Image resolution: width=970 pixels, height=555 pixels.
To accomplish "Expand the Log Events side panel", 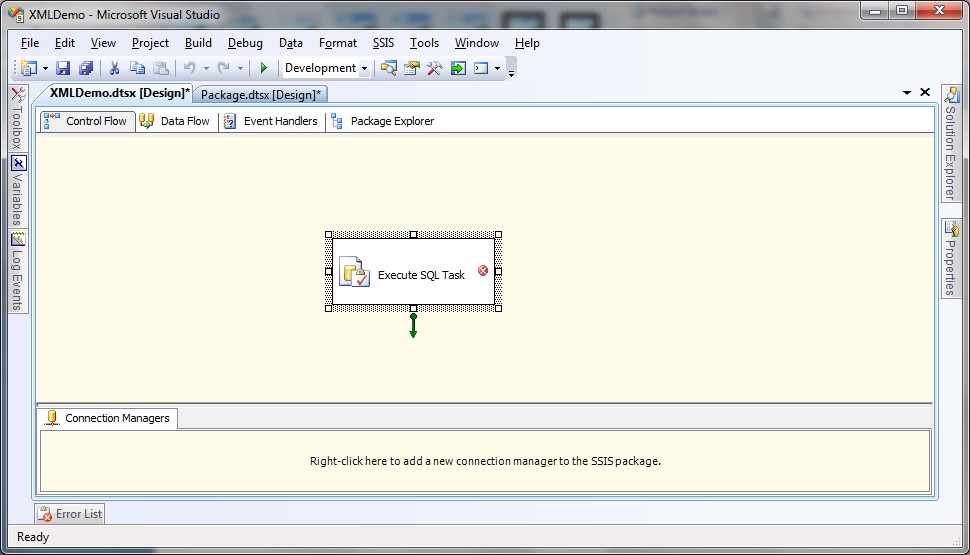I will coord(18,272).
